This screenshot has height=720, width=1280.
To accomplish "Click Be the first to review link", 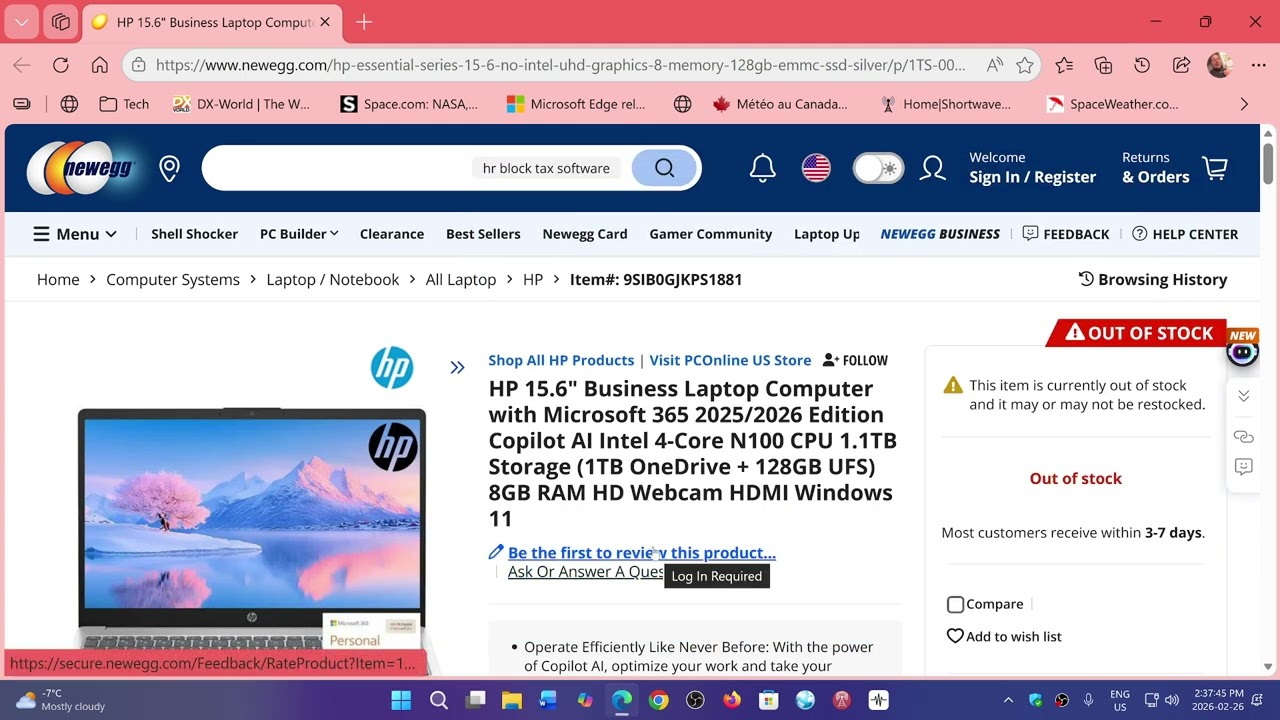I will click(642, 552).
